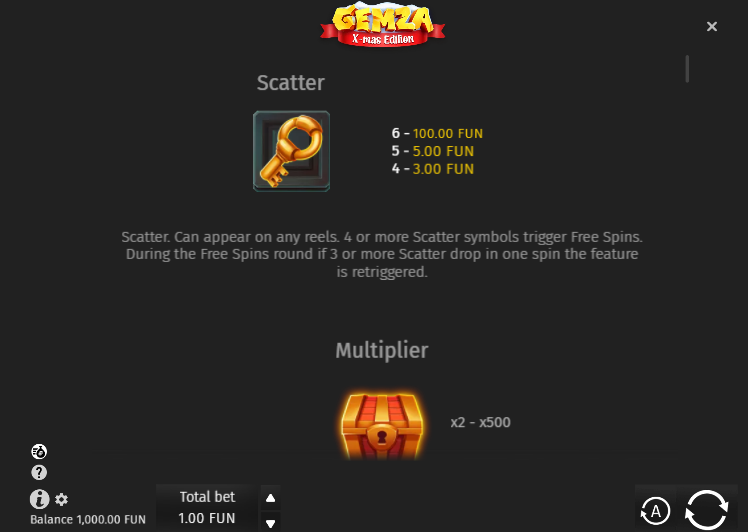This screenshot has height=532, width=748.
Task: Select the Scatter heading
Action: point(291,83)
